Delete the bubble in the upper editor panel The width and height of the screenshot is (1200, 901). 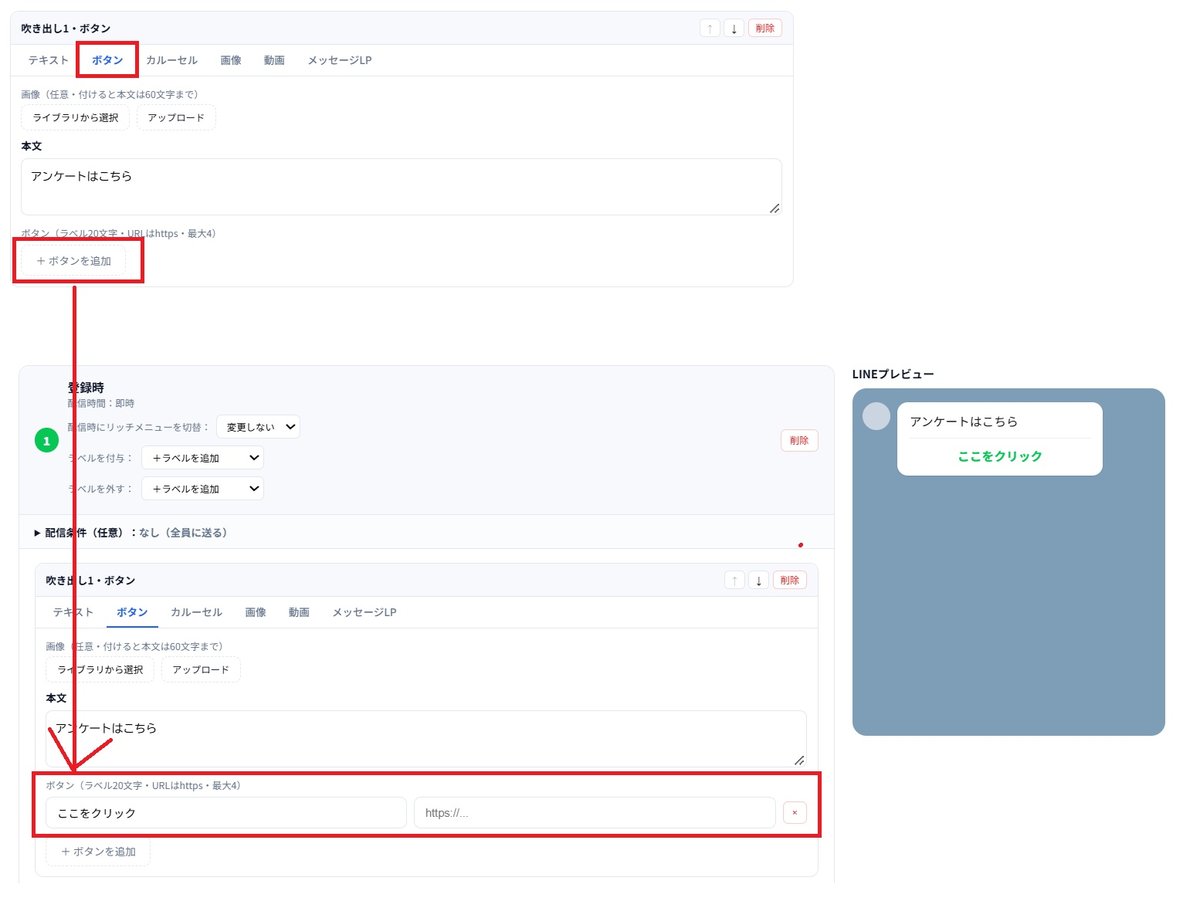(x=765, y=28)
